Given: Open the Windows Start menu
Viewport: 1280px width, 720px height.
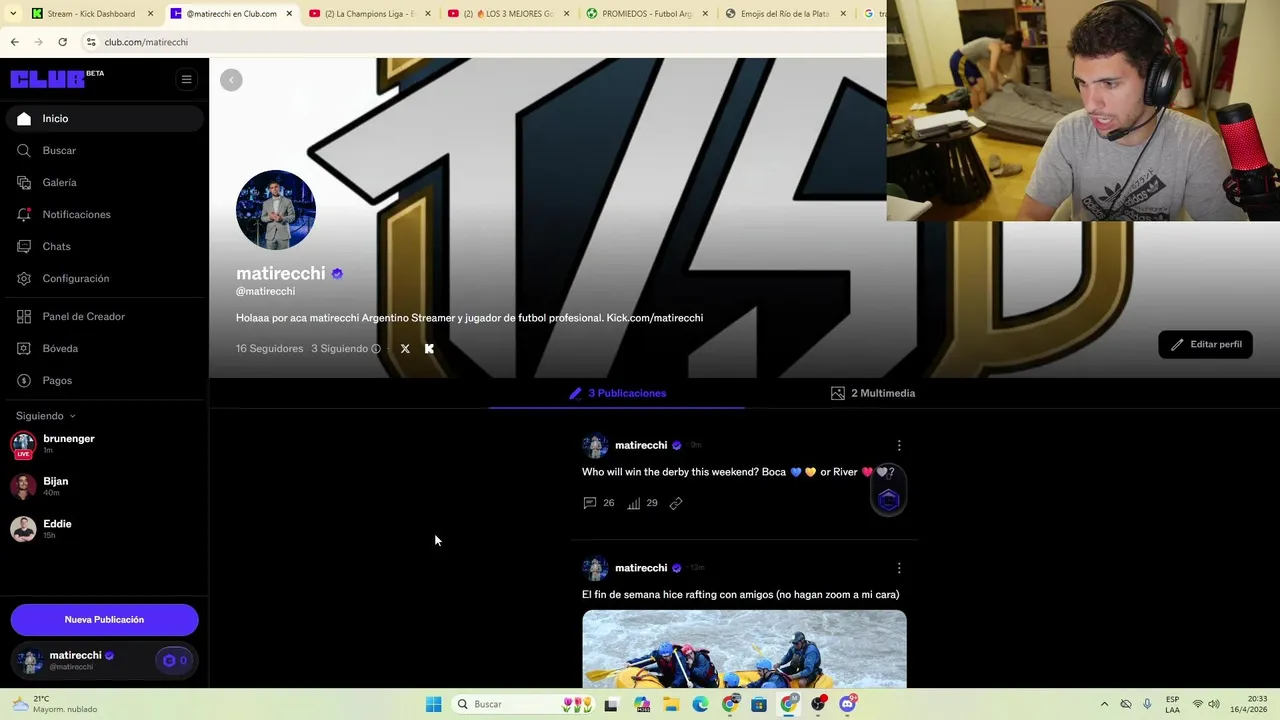Looking at the screenshot, I should [x=433, y=704].
